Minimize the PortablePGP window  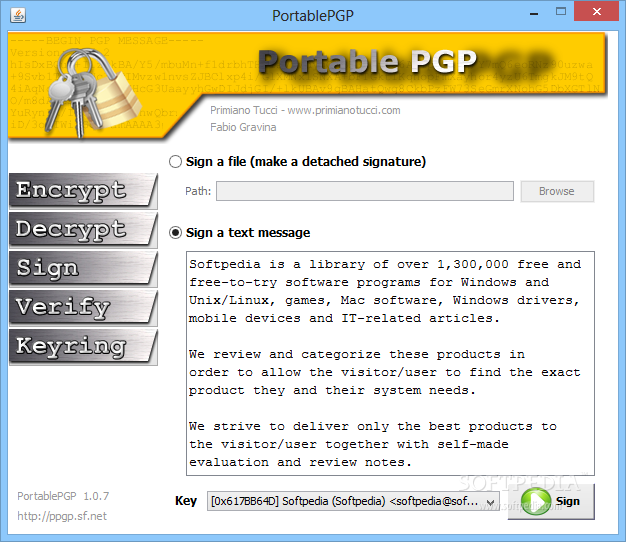pyautogui.click(x=534, y=12)
